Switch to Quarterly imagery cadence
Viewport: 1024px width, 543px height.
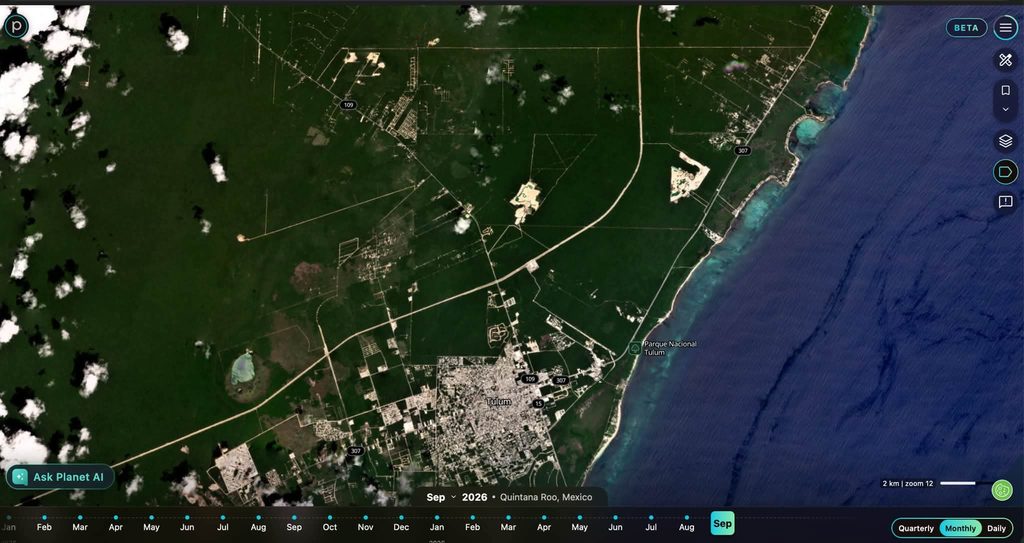916,528
